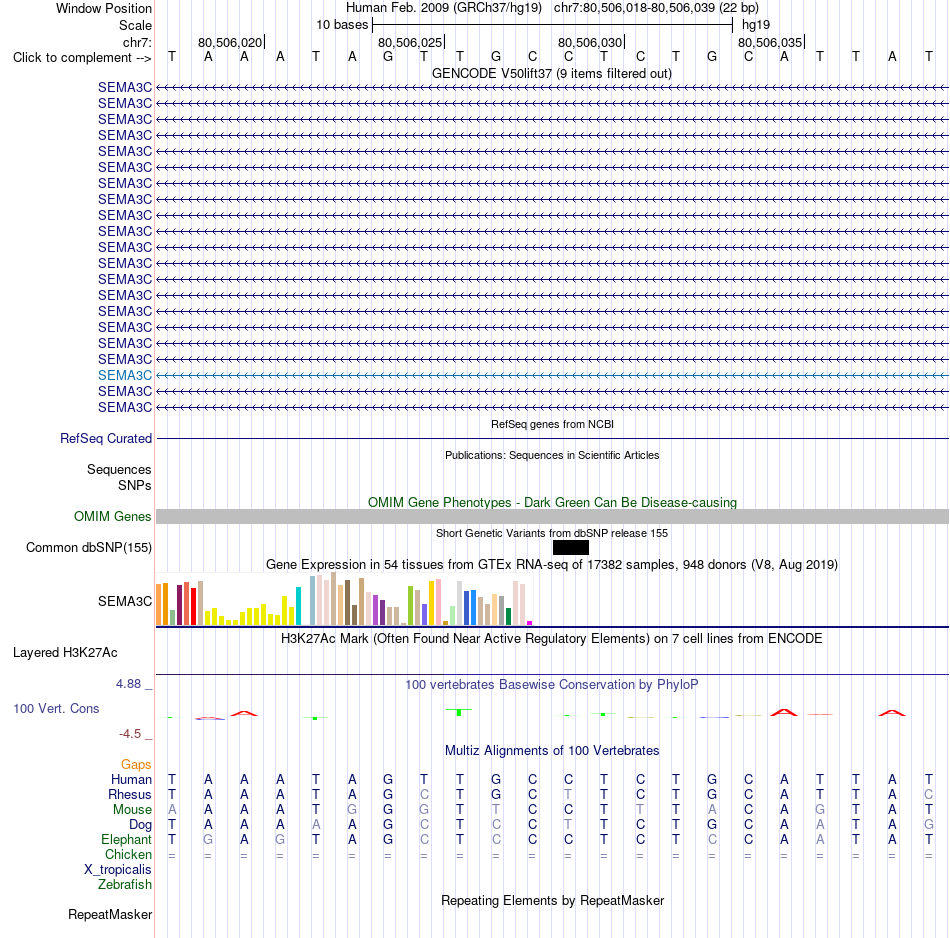Image resolution: width=950 pixels, height=938 pixels.
Task: Click the SNPs track label
Action: click(135, 485)
